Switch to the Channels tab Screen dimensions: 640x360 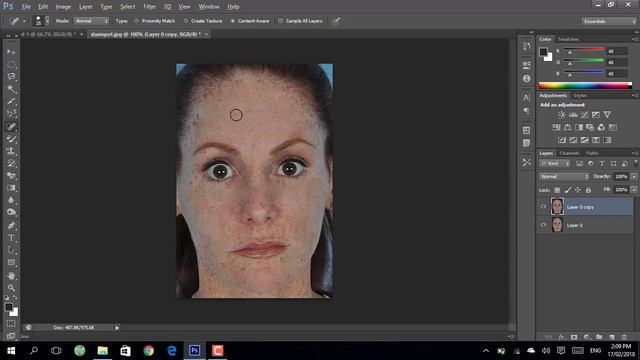tap(569, 153)
